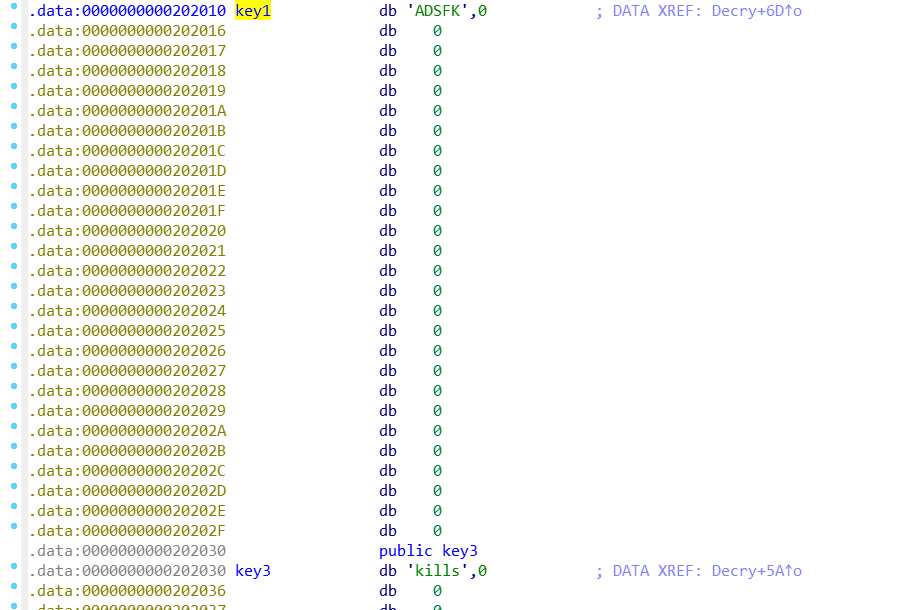Select address .data:000000000020202C
Image resolution: width=915 pixels, height=610 pixels.
(127, 471)
